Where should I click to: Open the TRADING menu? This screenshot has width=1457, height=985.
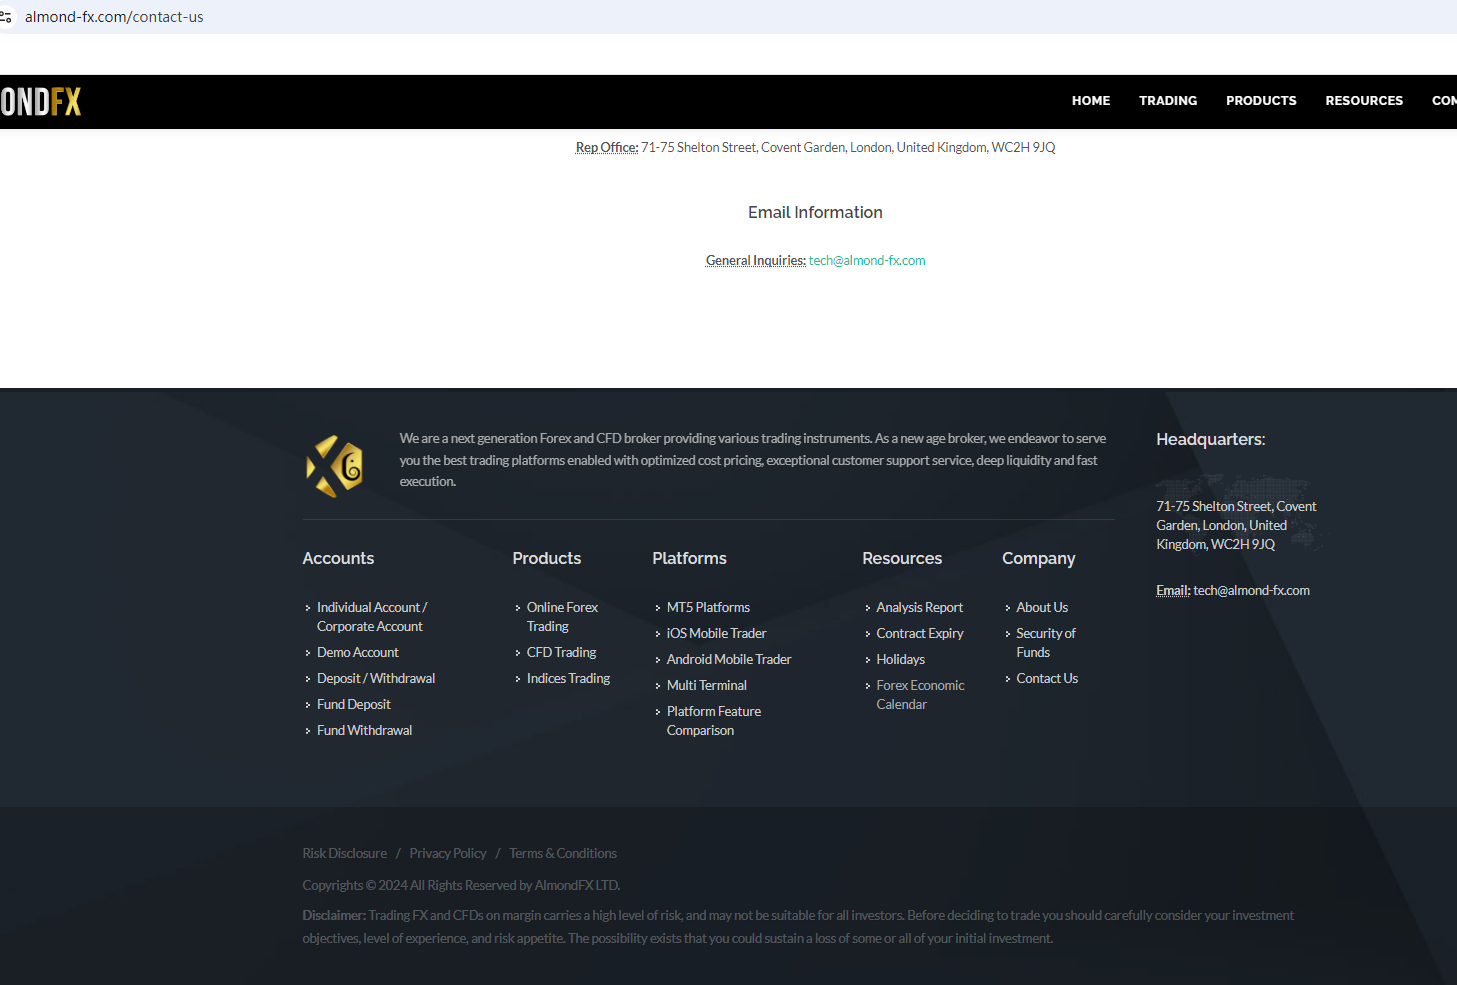(1168, 101)
